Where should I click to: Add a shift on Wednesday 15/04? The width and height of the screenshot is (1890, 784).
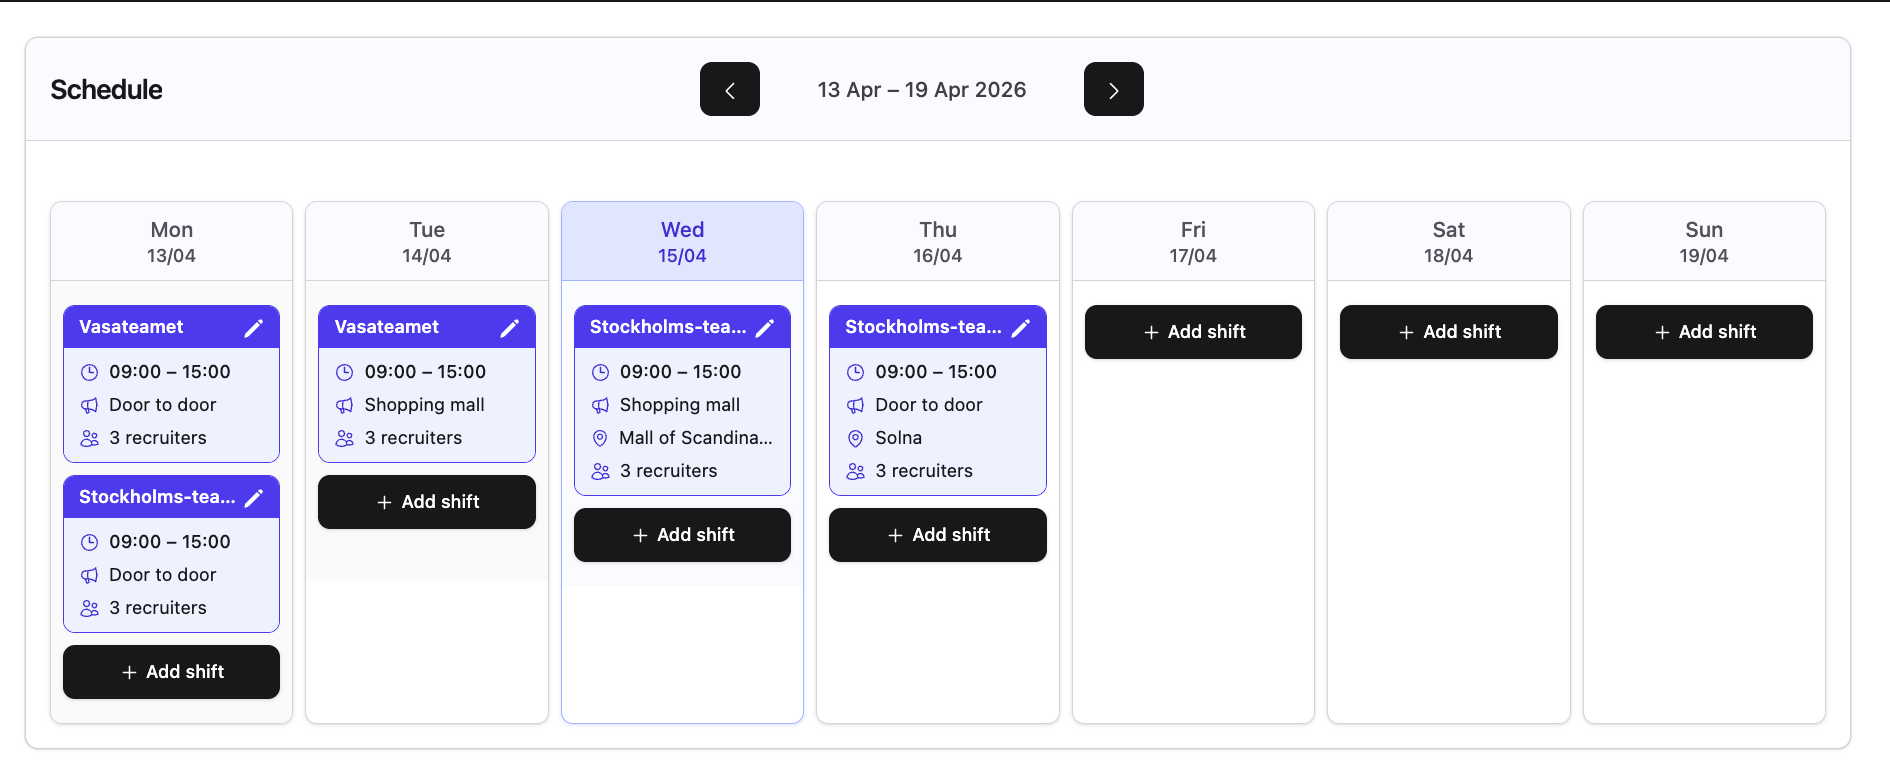click(682, 535)
